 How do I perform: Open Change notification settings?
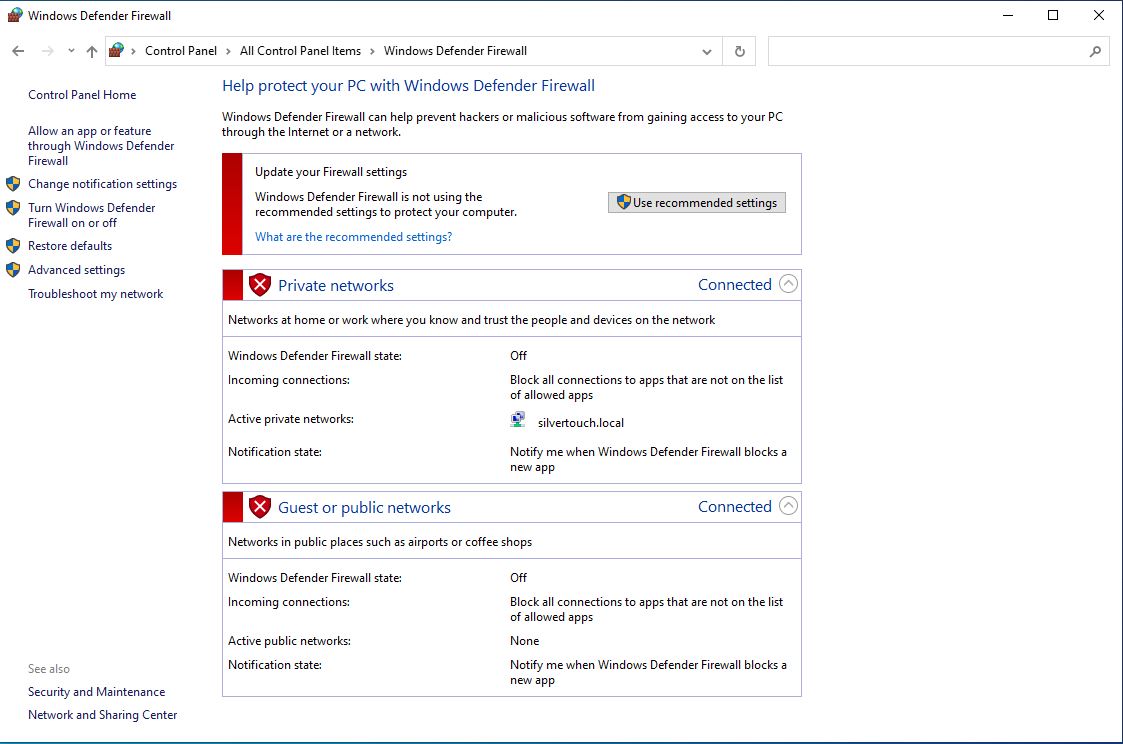tap(102, 184)
